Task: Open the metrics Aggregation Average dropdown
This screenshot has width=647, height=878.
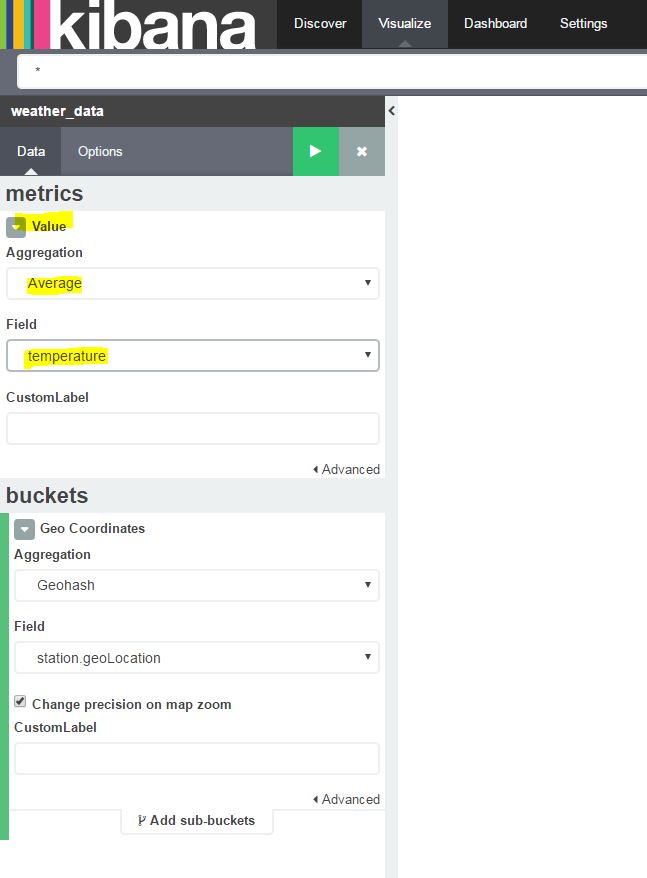Action: coord(193,283)
